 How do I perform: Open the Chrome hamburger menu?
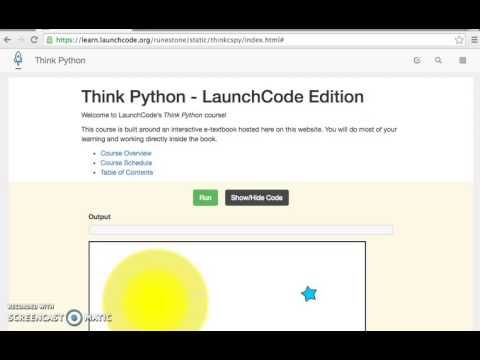pyautogui.click(x=475, y=40)
